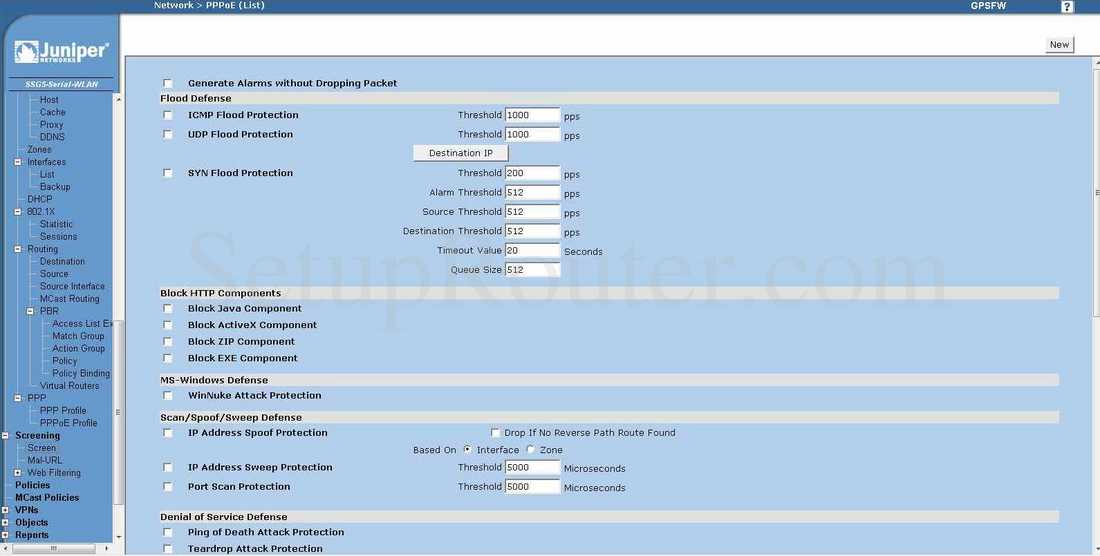Image resolution: width=1100 pixels, height=556 pixels.
Task: Click the New button
Action: [1059, 44]
